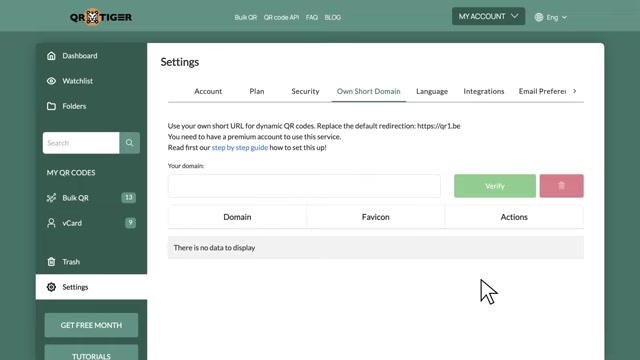Click the Bulk QR count badge 13
Viewport: 640px width, 360px height.
[x=129, y=198]
